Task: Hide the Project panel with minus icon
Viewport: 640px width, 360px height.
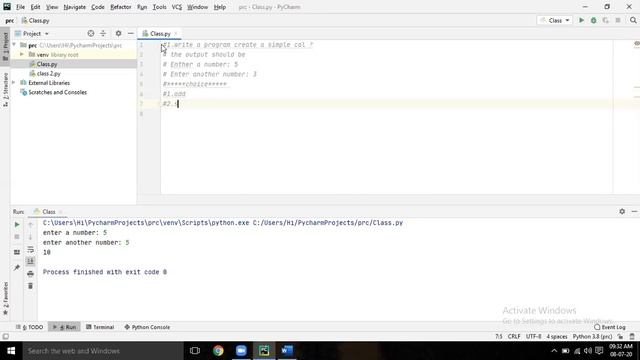Action: point(131,33)
